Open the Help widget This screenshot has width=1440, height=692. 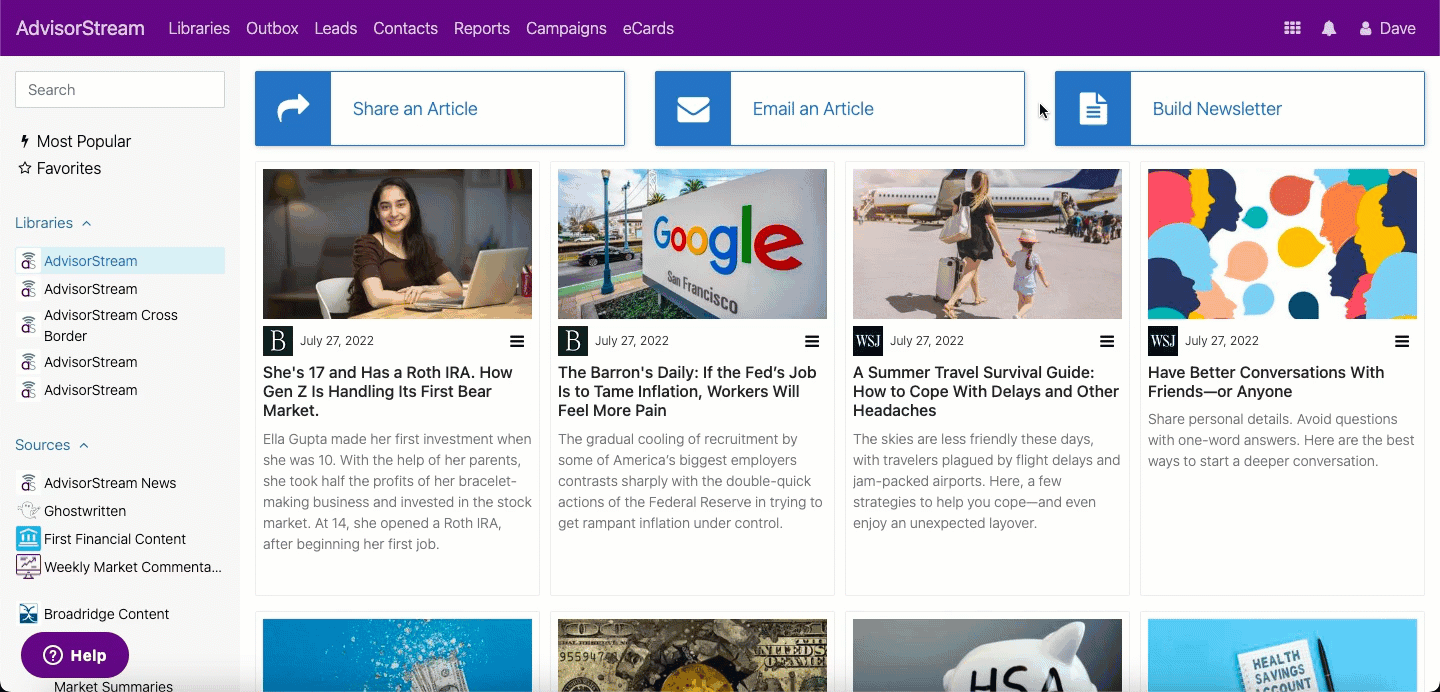click(x=75, y=655)
